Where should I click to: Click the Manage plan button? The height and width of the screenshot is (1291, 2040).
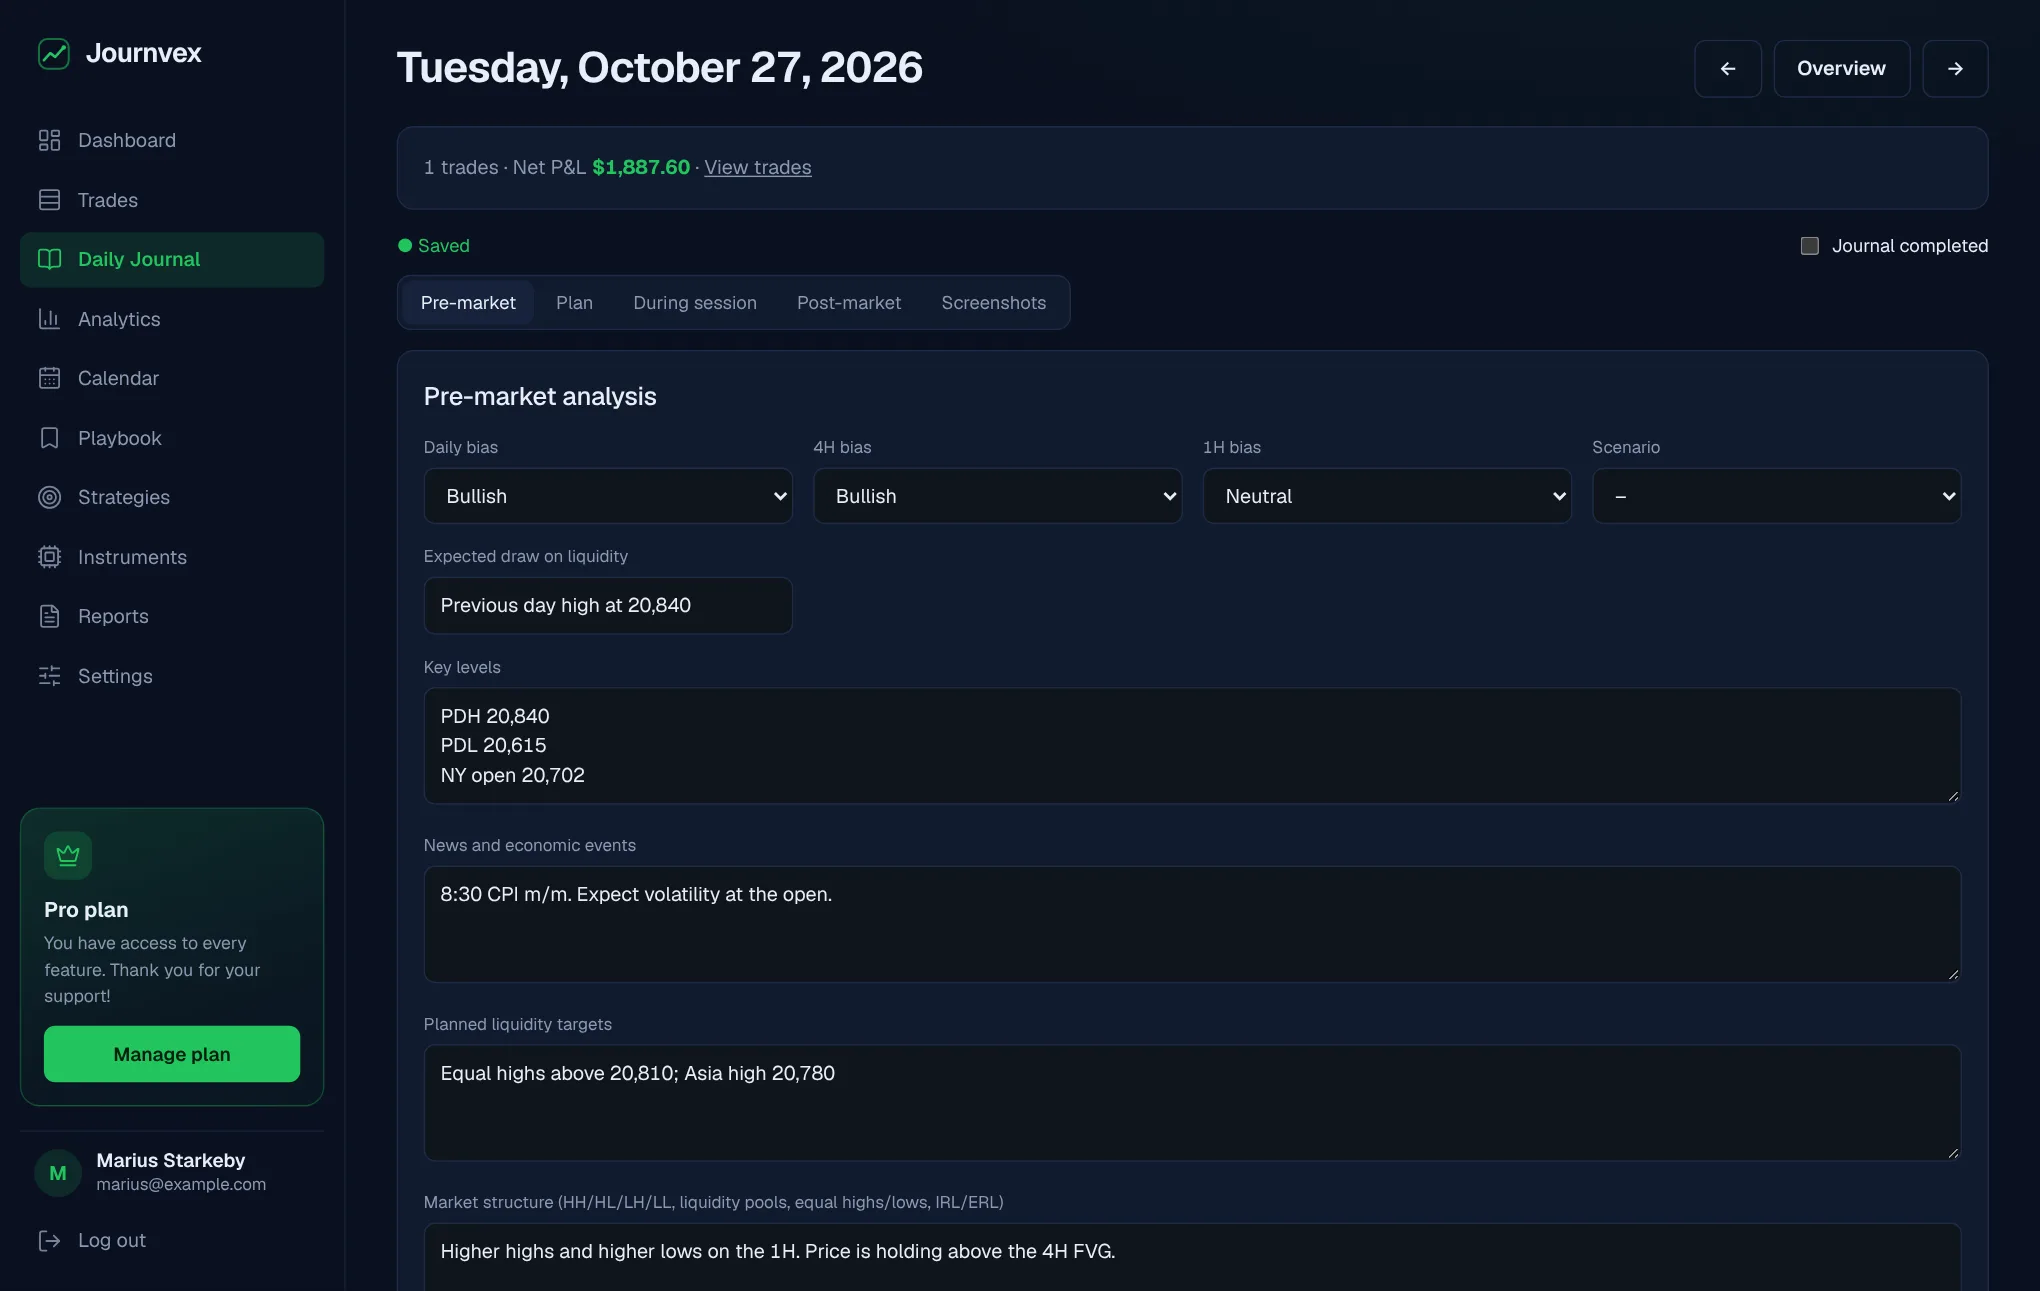[x=172, y=1054]
